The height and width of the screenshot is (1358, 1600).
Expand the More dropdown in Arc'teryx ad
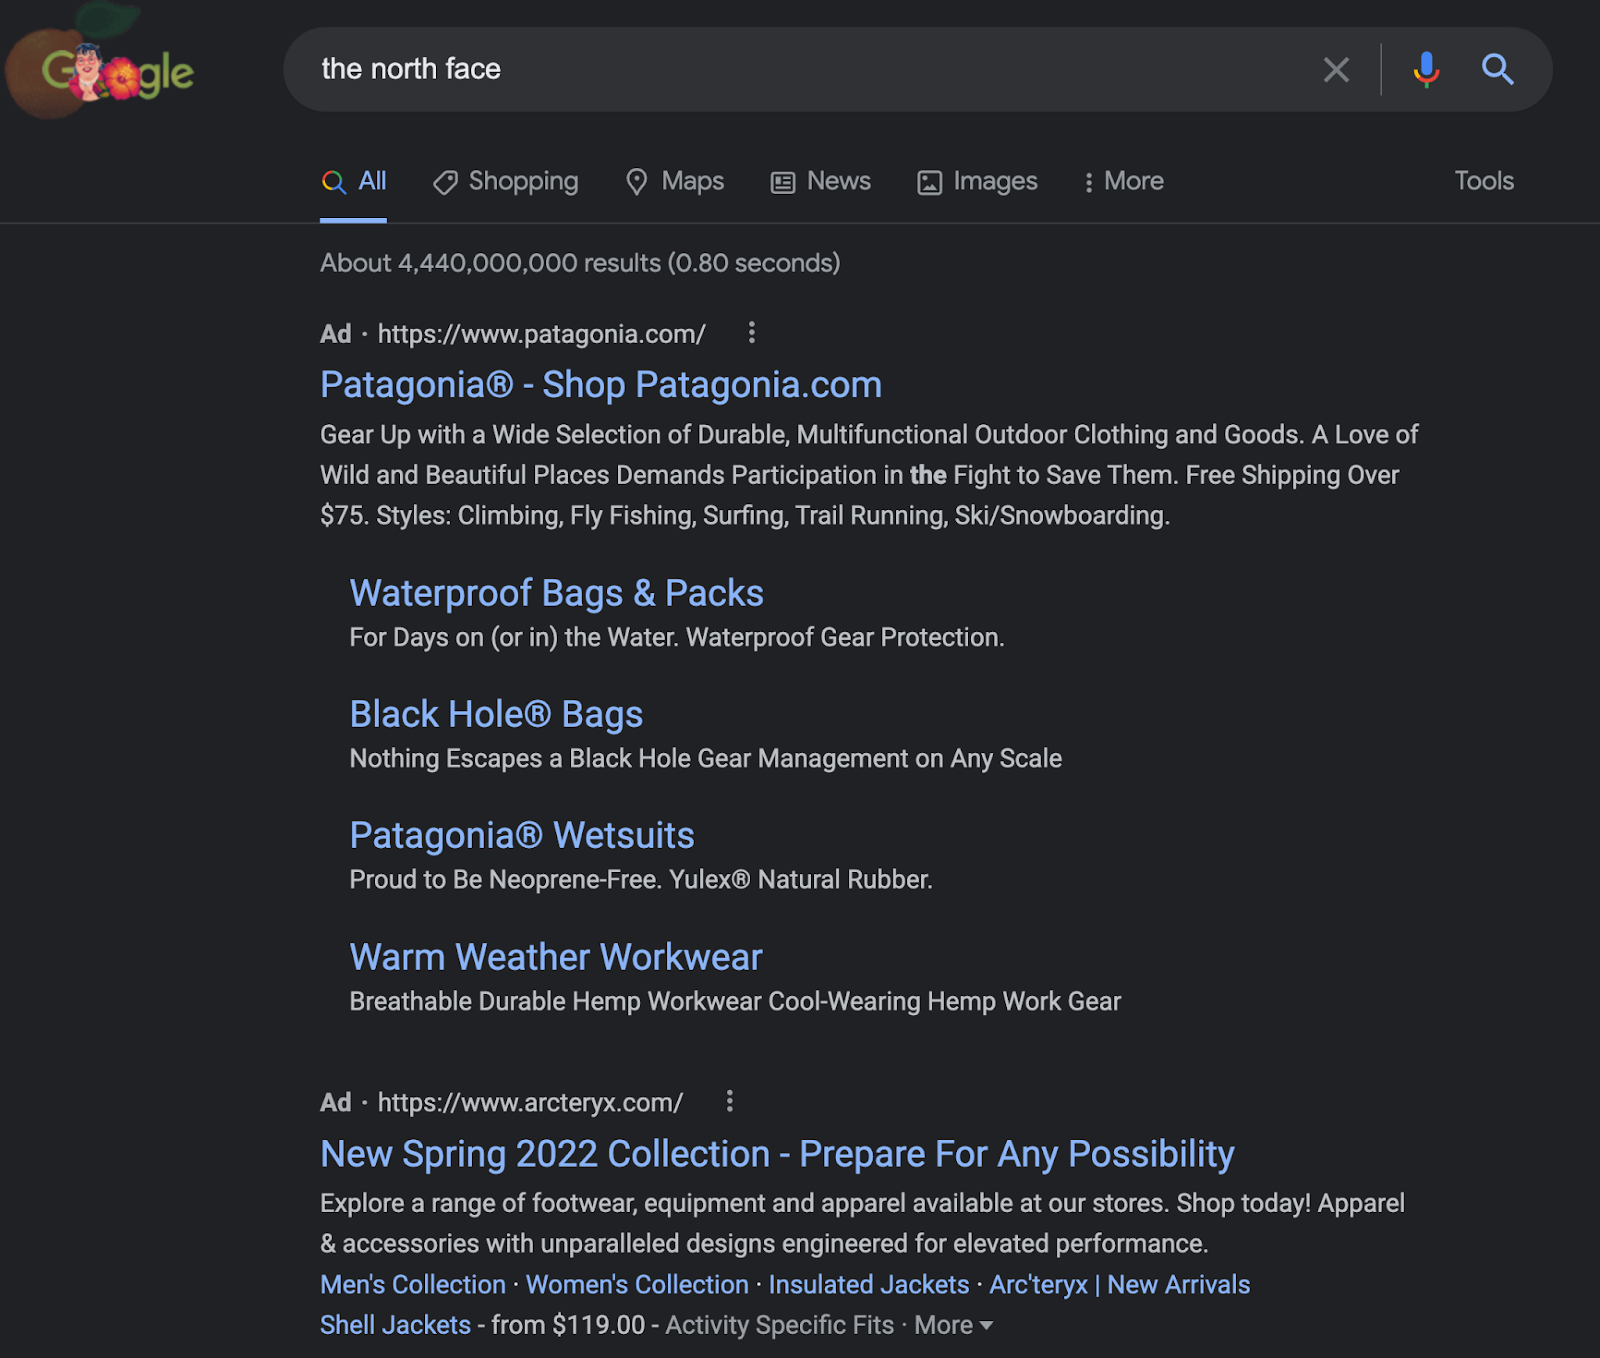954,1325
